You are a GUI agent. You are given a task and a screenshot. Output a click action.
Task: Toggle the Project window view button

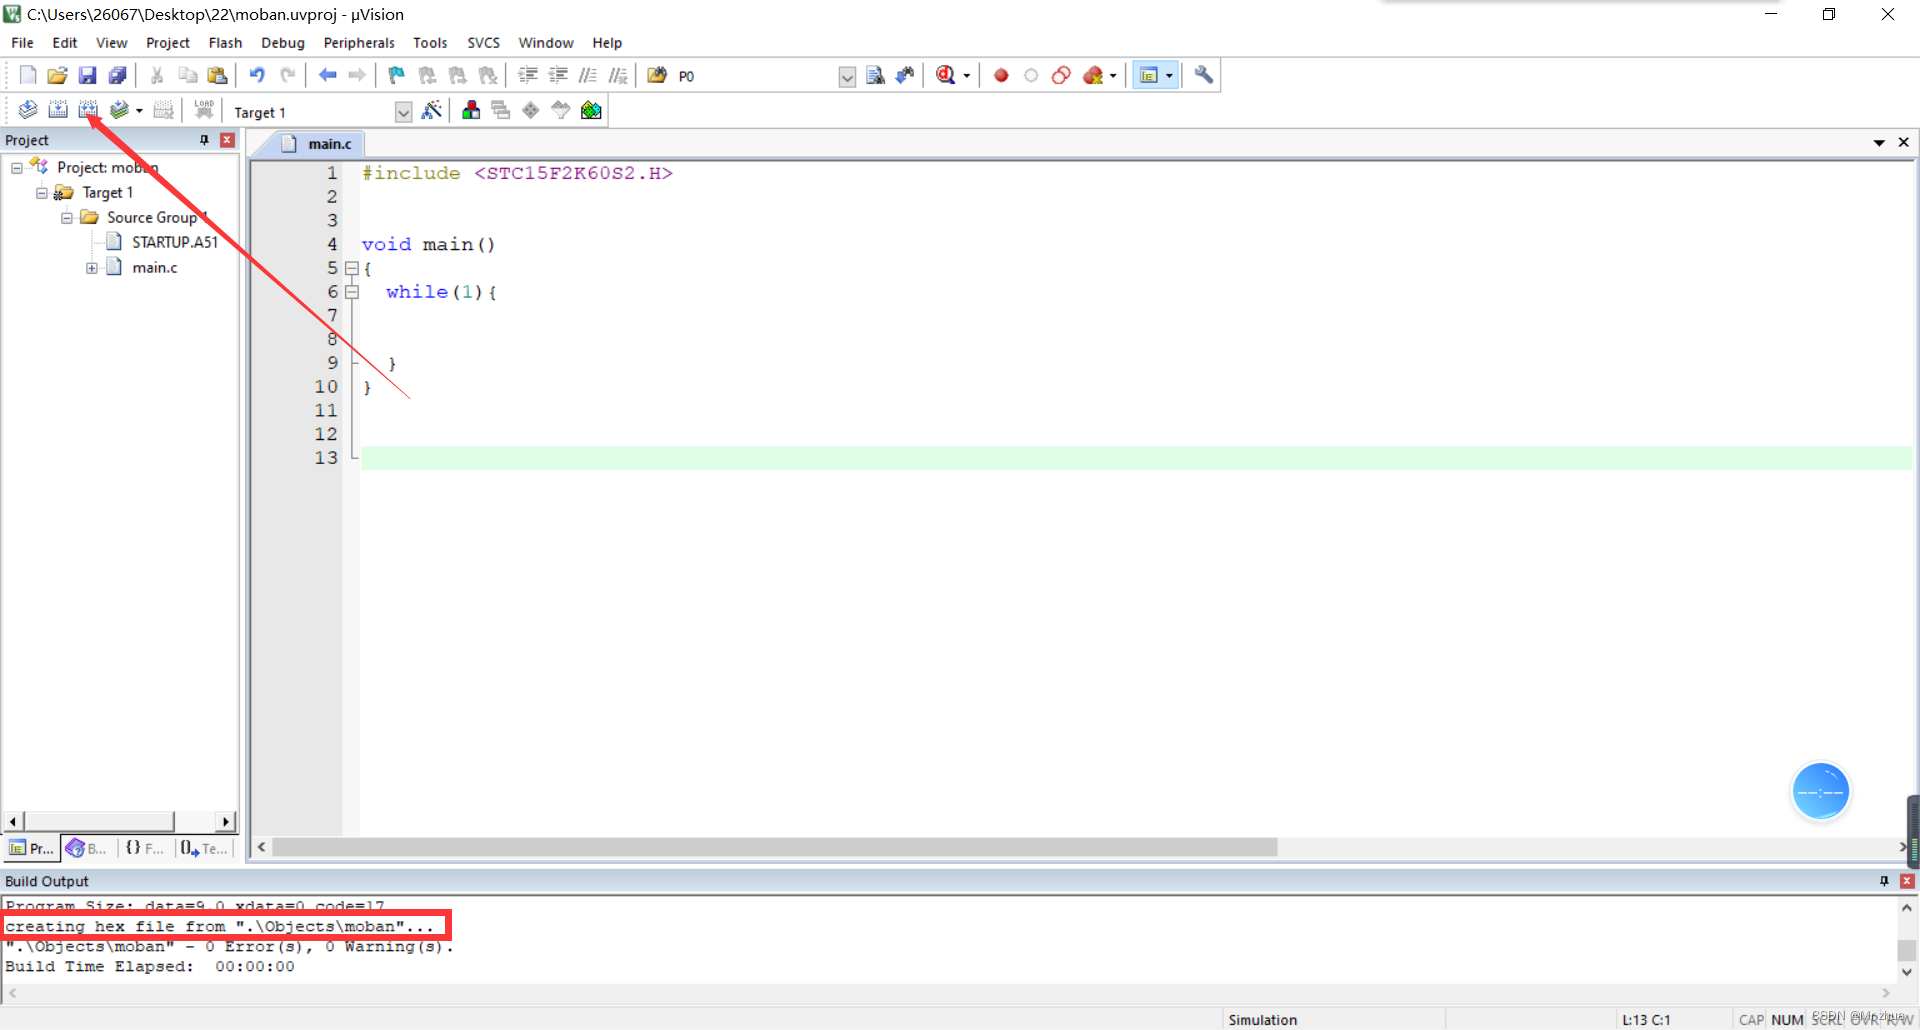pyautogui.click(x=1149, y=75)
